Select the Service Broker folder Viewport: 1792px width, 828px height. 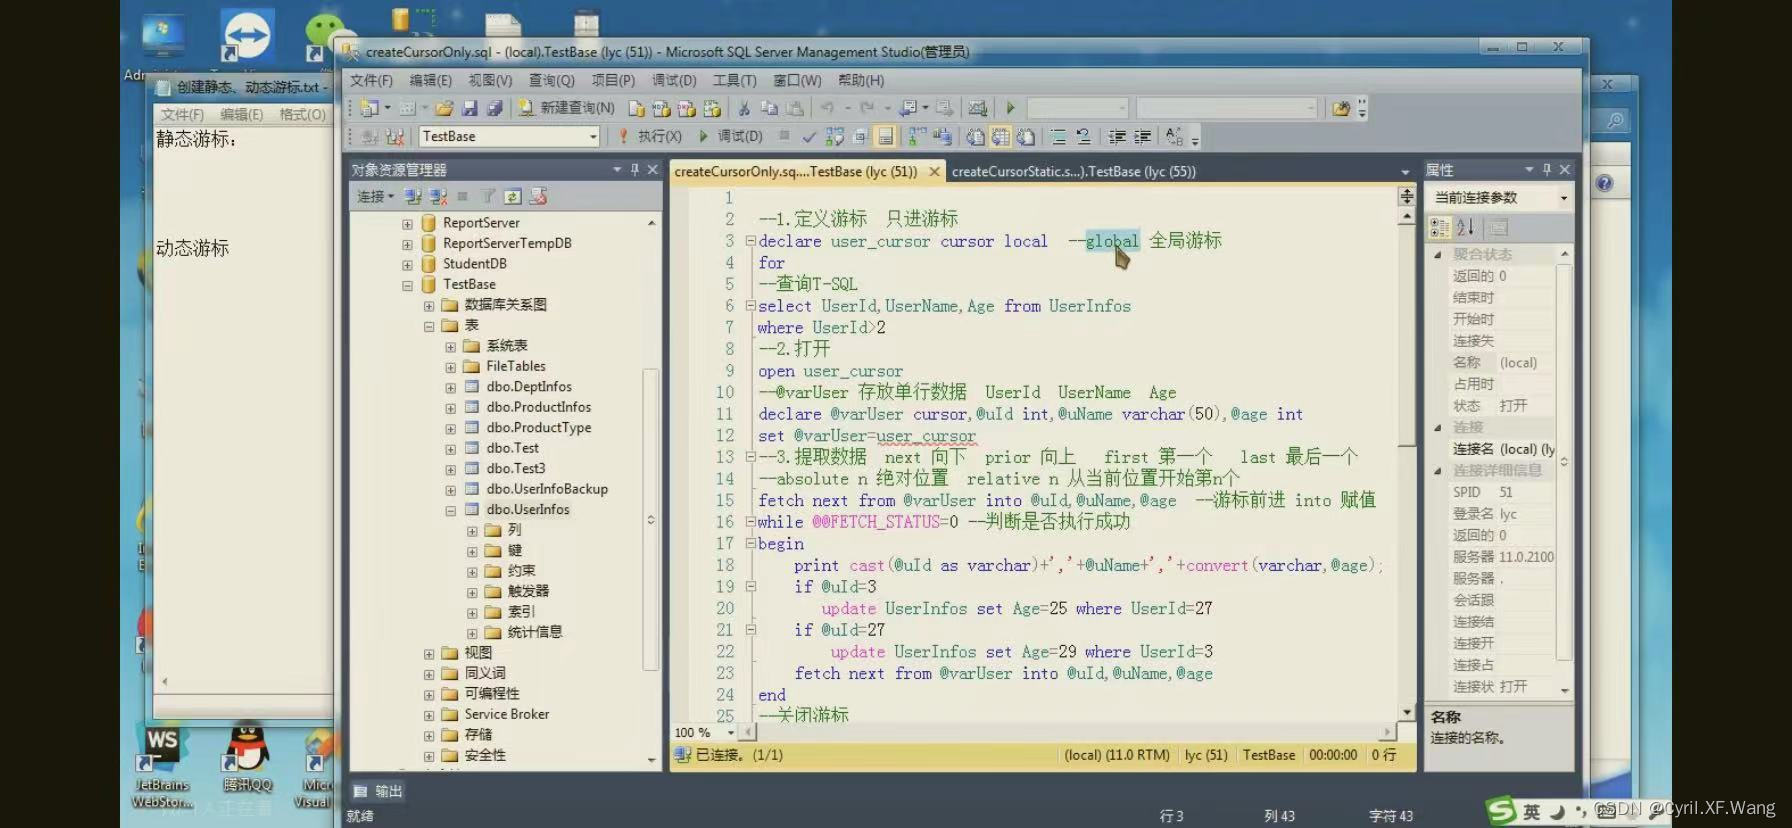(x=506, y=714)
